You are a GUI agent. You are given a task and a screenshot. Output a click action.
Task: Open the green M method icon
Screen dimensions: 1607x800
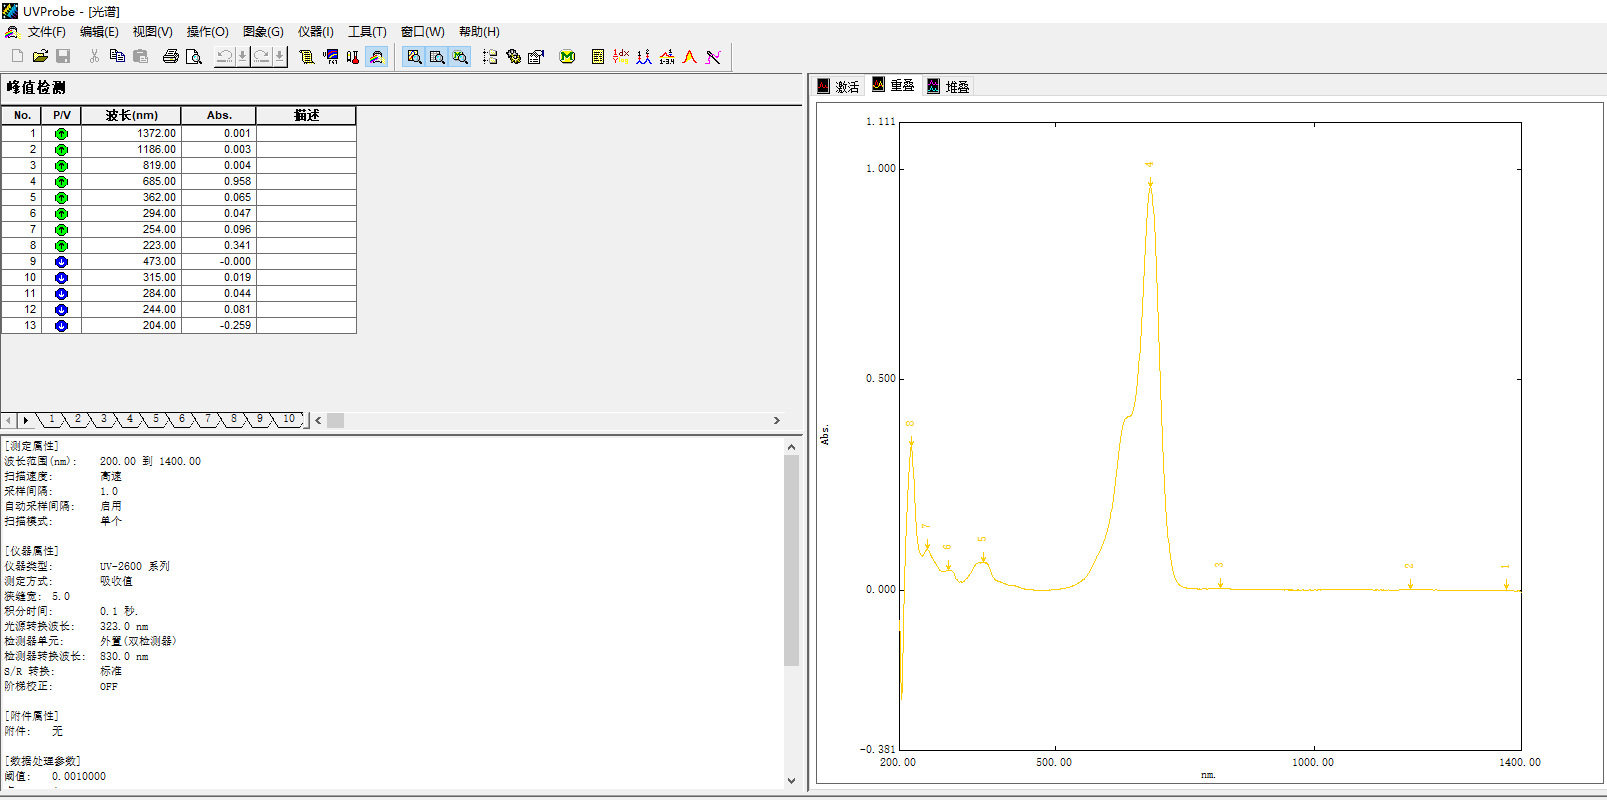click(x=567, y=57)
